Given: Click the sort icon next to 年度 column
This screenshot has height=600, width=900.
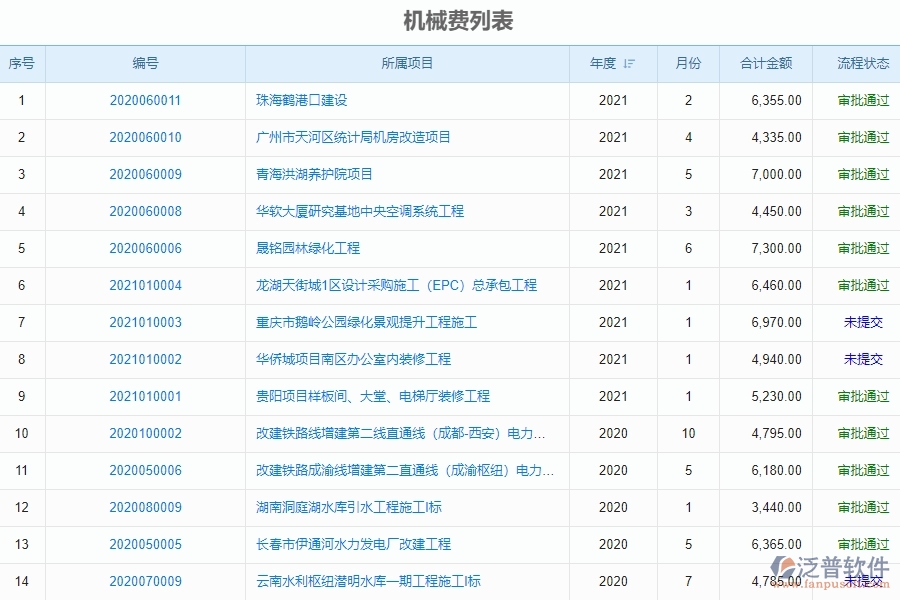Looking at the screenshot, I should (629, 63).
